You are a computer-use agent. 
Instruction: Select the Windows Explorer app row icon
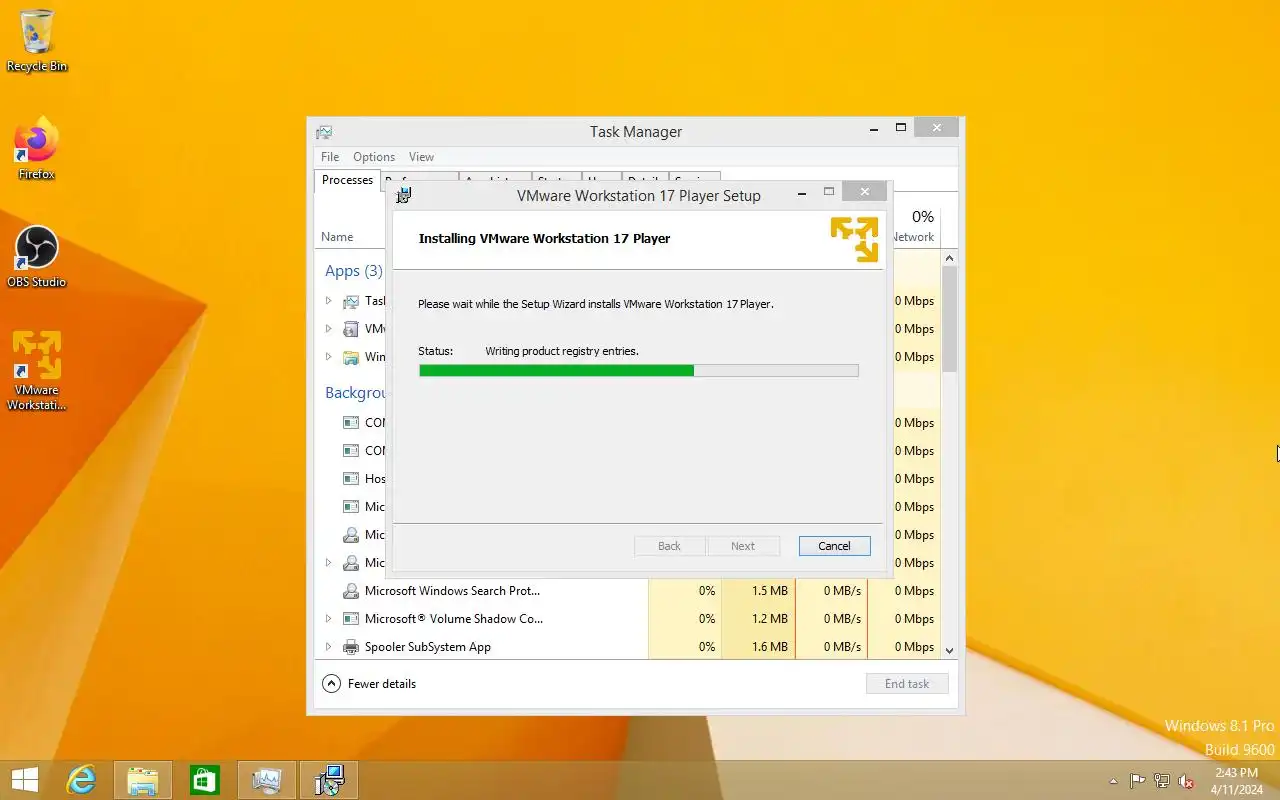click(x=351, y=357)
